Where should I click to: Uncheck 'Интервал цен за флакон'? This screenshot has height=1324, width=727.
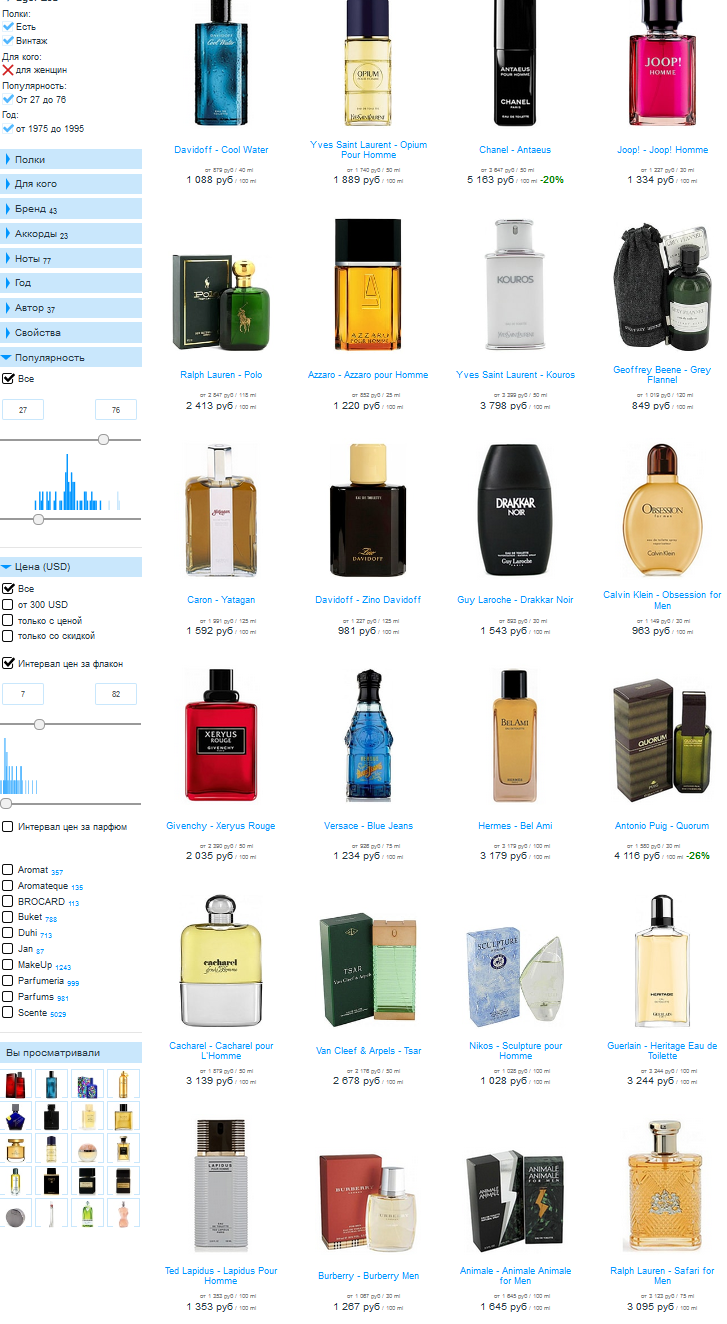pos(8,663)
